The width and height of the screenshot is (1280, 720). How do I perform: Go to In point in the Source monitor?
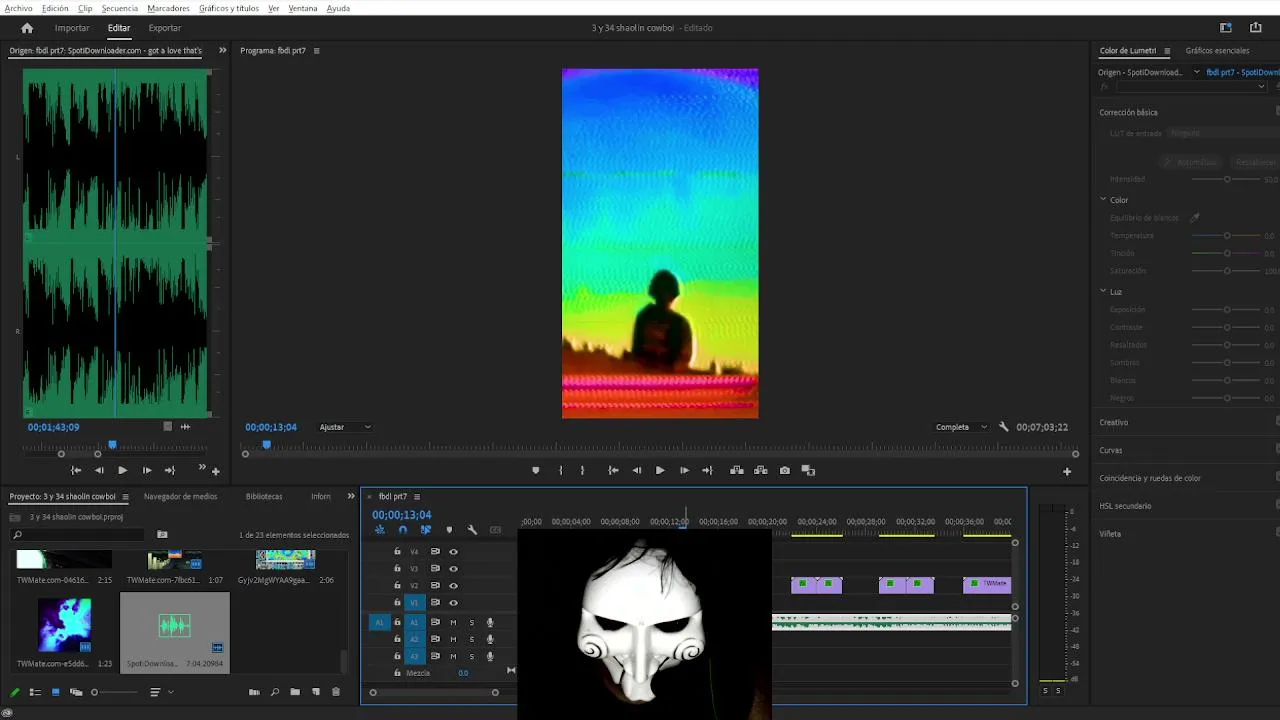tap(76, 470)
